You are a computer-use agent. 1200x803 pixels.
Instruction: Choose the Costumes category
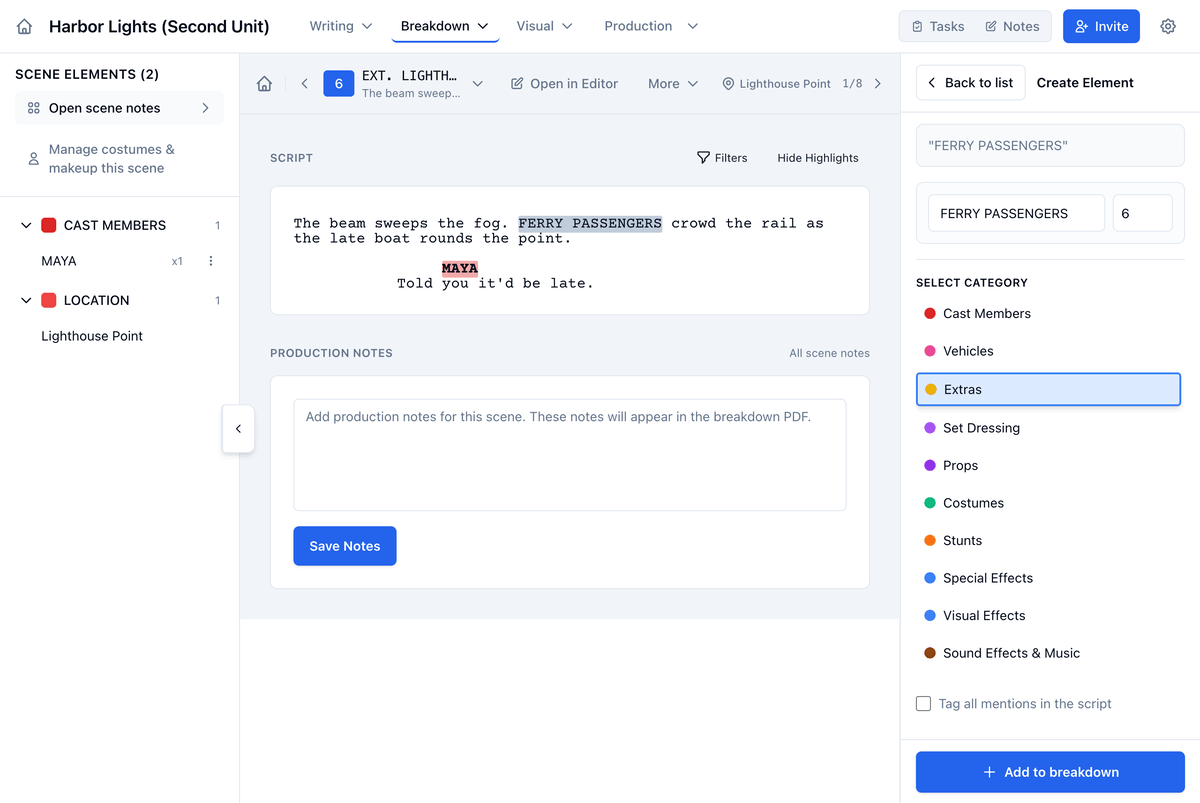[1050, 503]
